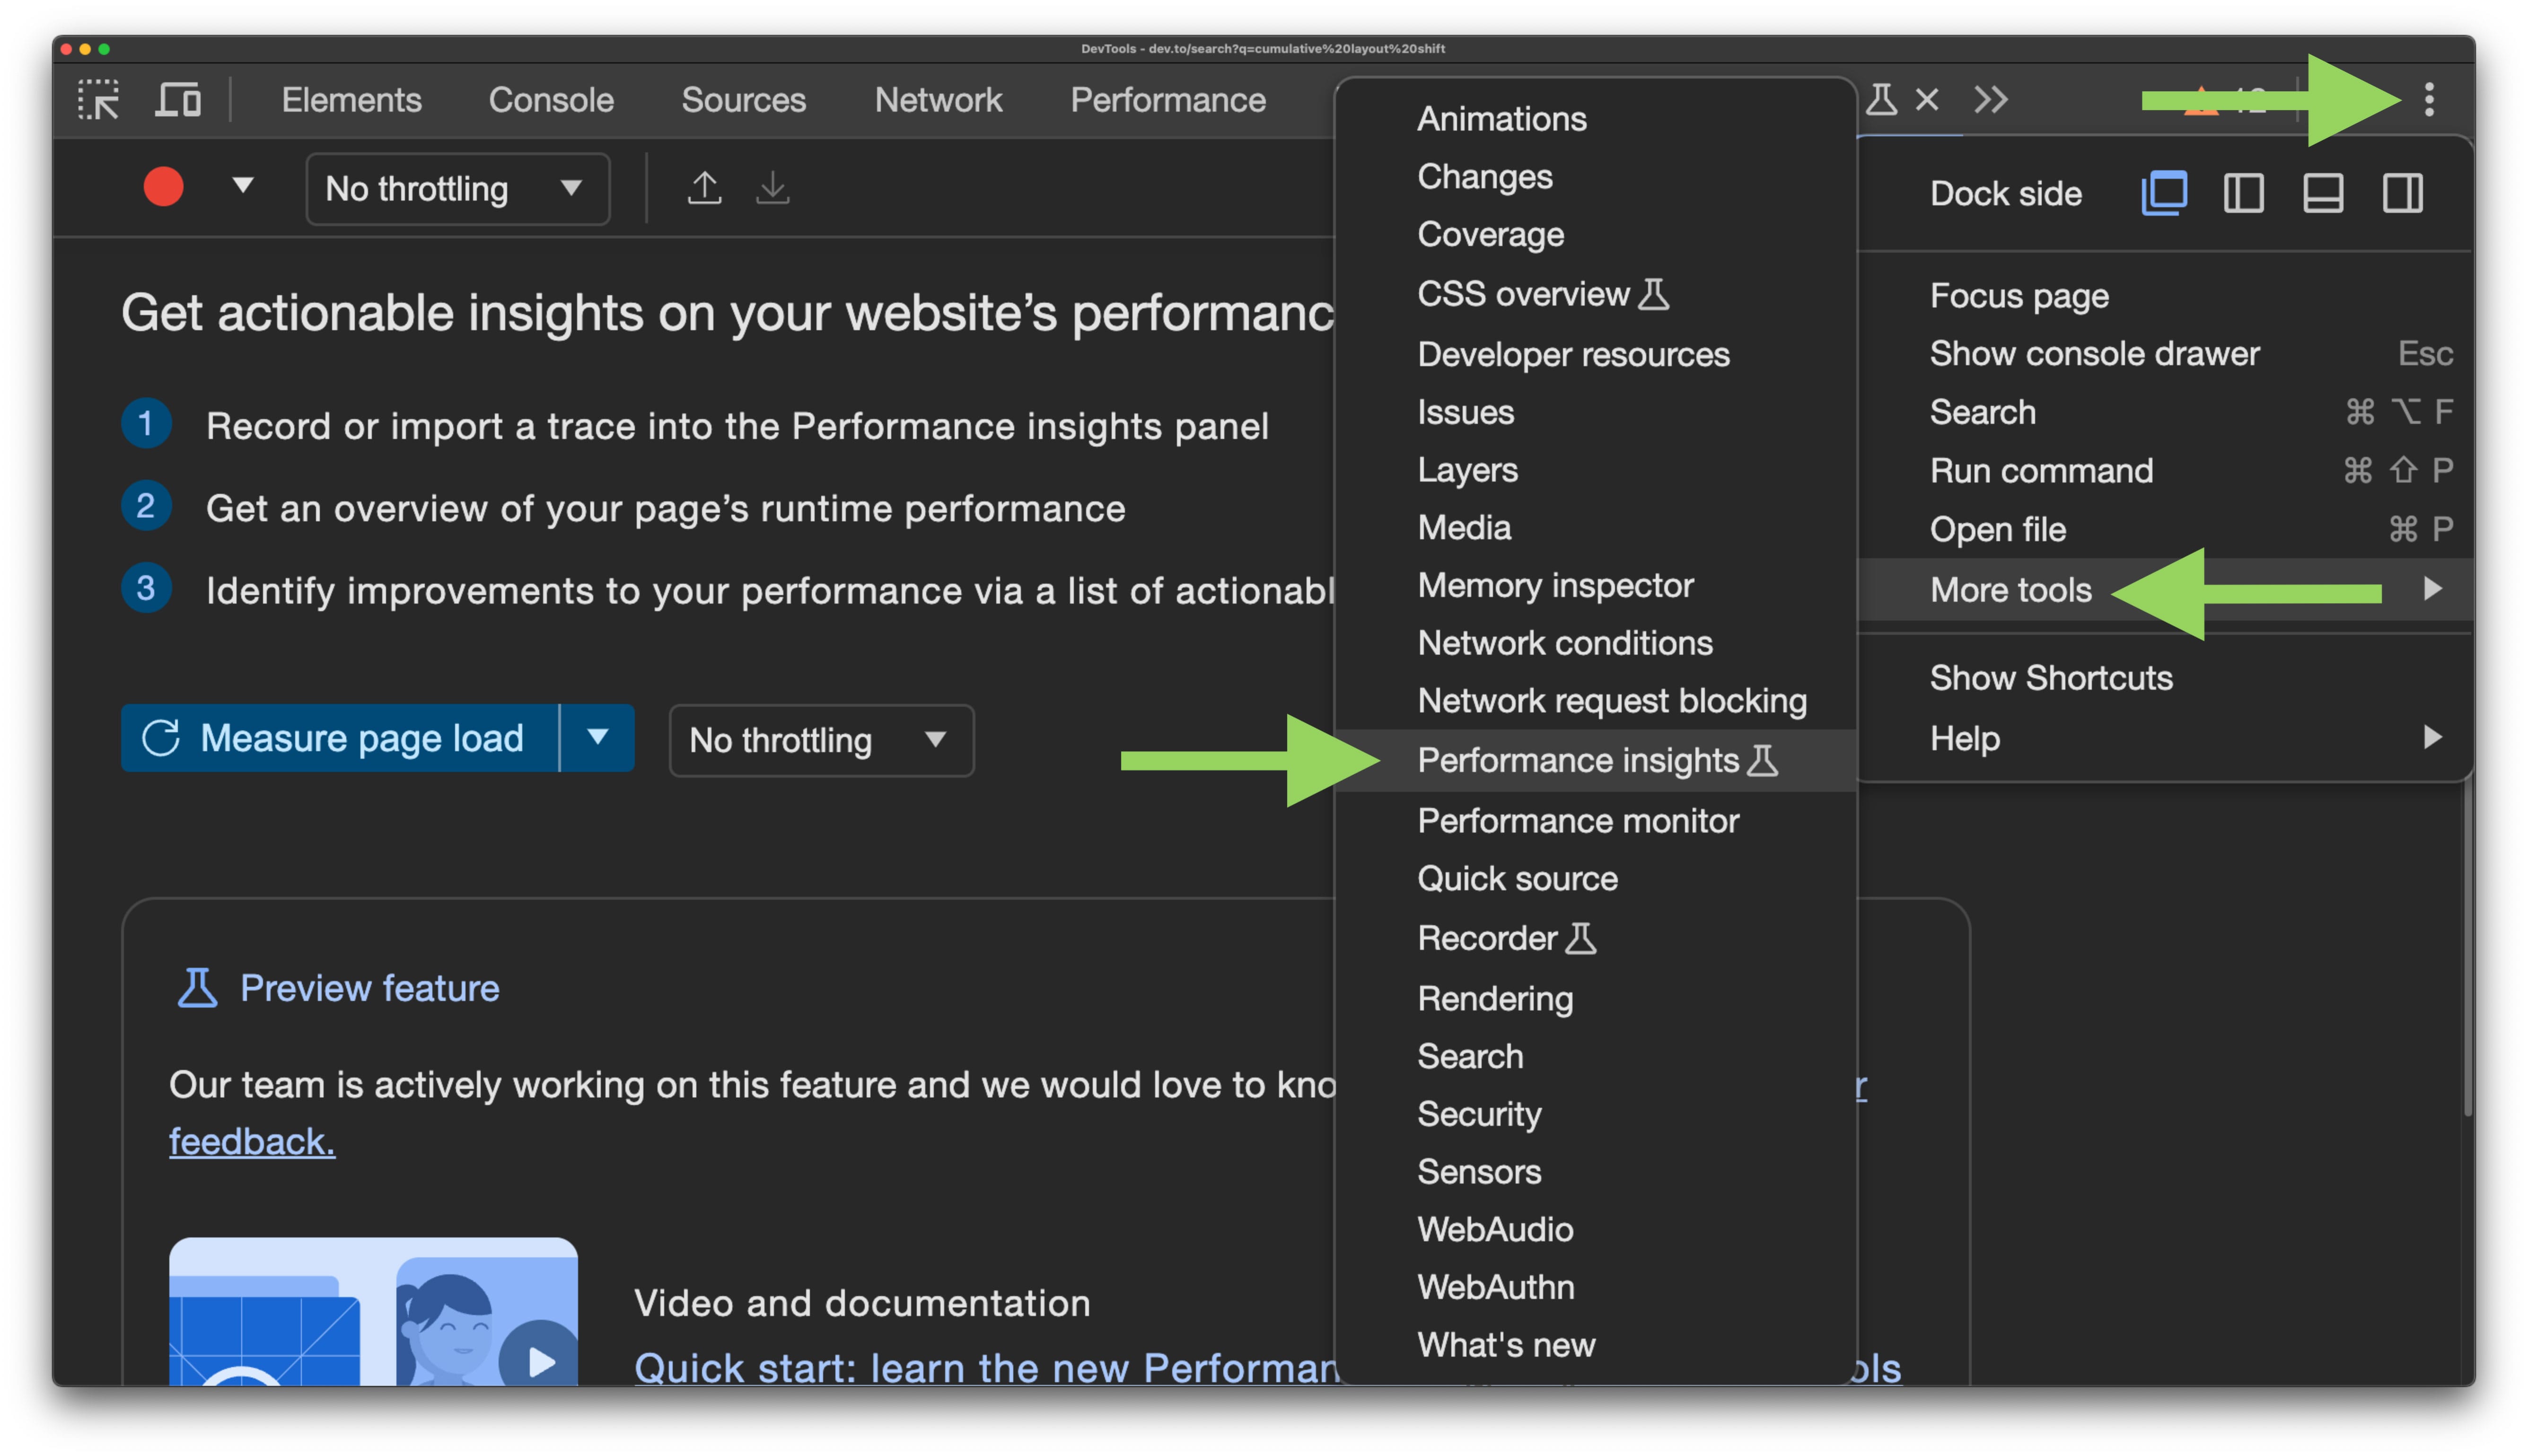This screenshot has width=2528, height=1456.
Task: Undock DevTools into separate window
Action: tap(2164, 193)
